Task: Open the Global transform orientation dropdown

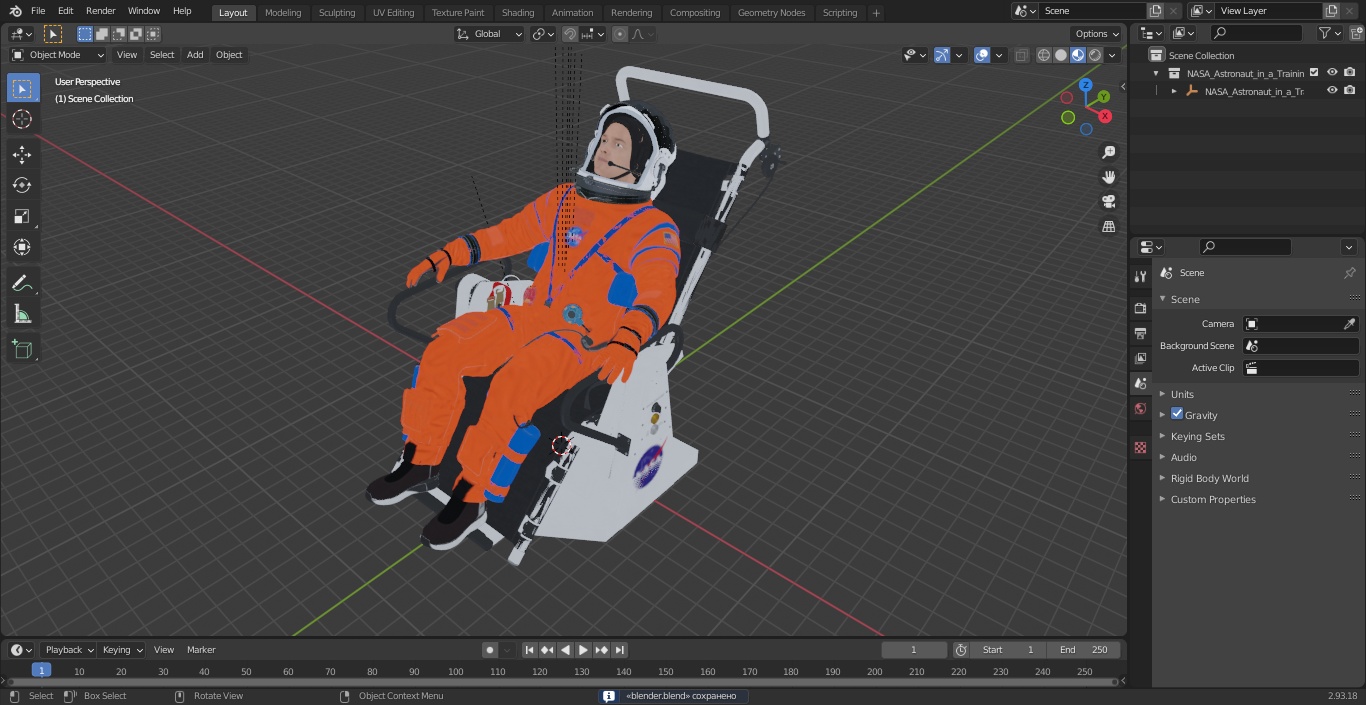Action: click(x=490, y=34)
